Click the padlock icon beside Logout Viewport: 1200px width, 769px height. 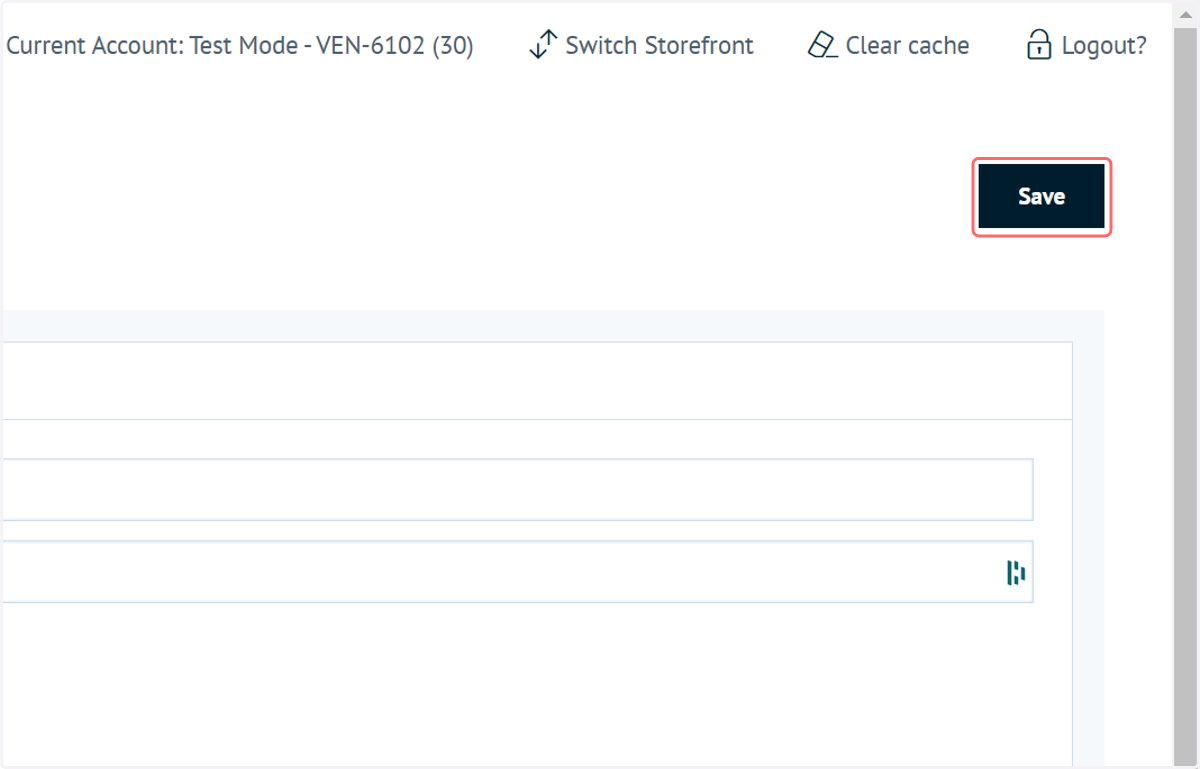click(1039, 45)
